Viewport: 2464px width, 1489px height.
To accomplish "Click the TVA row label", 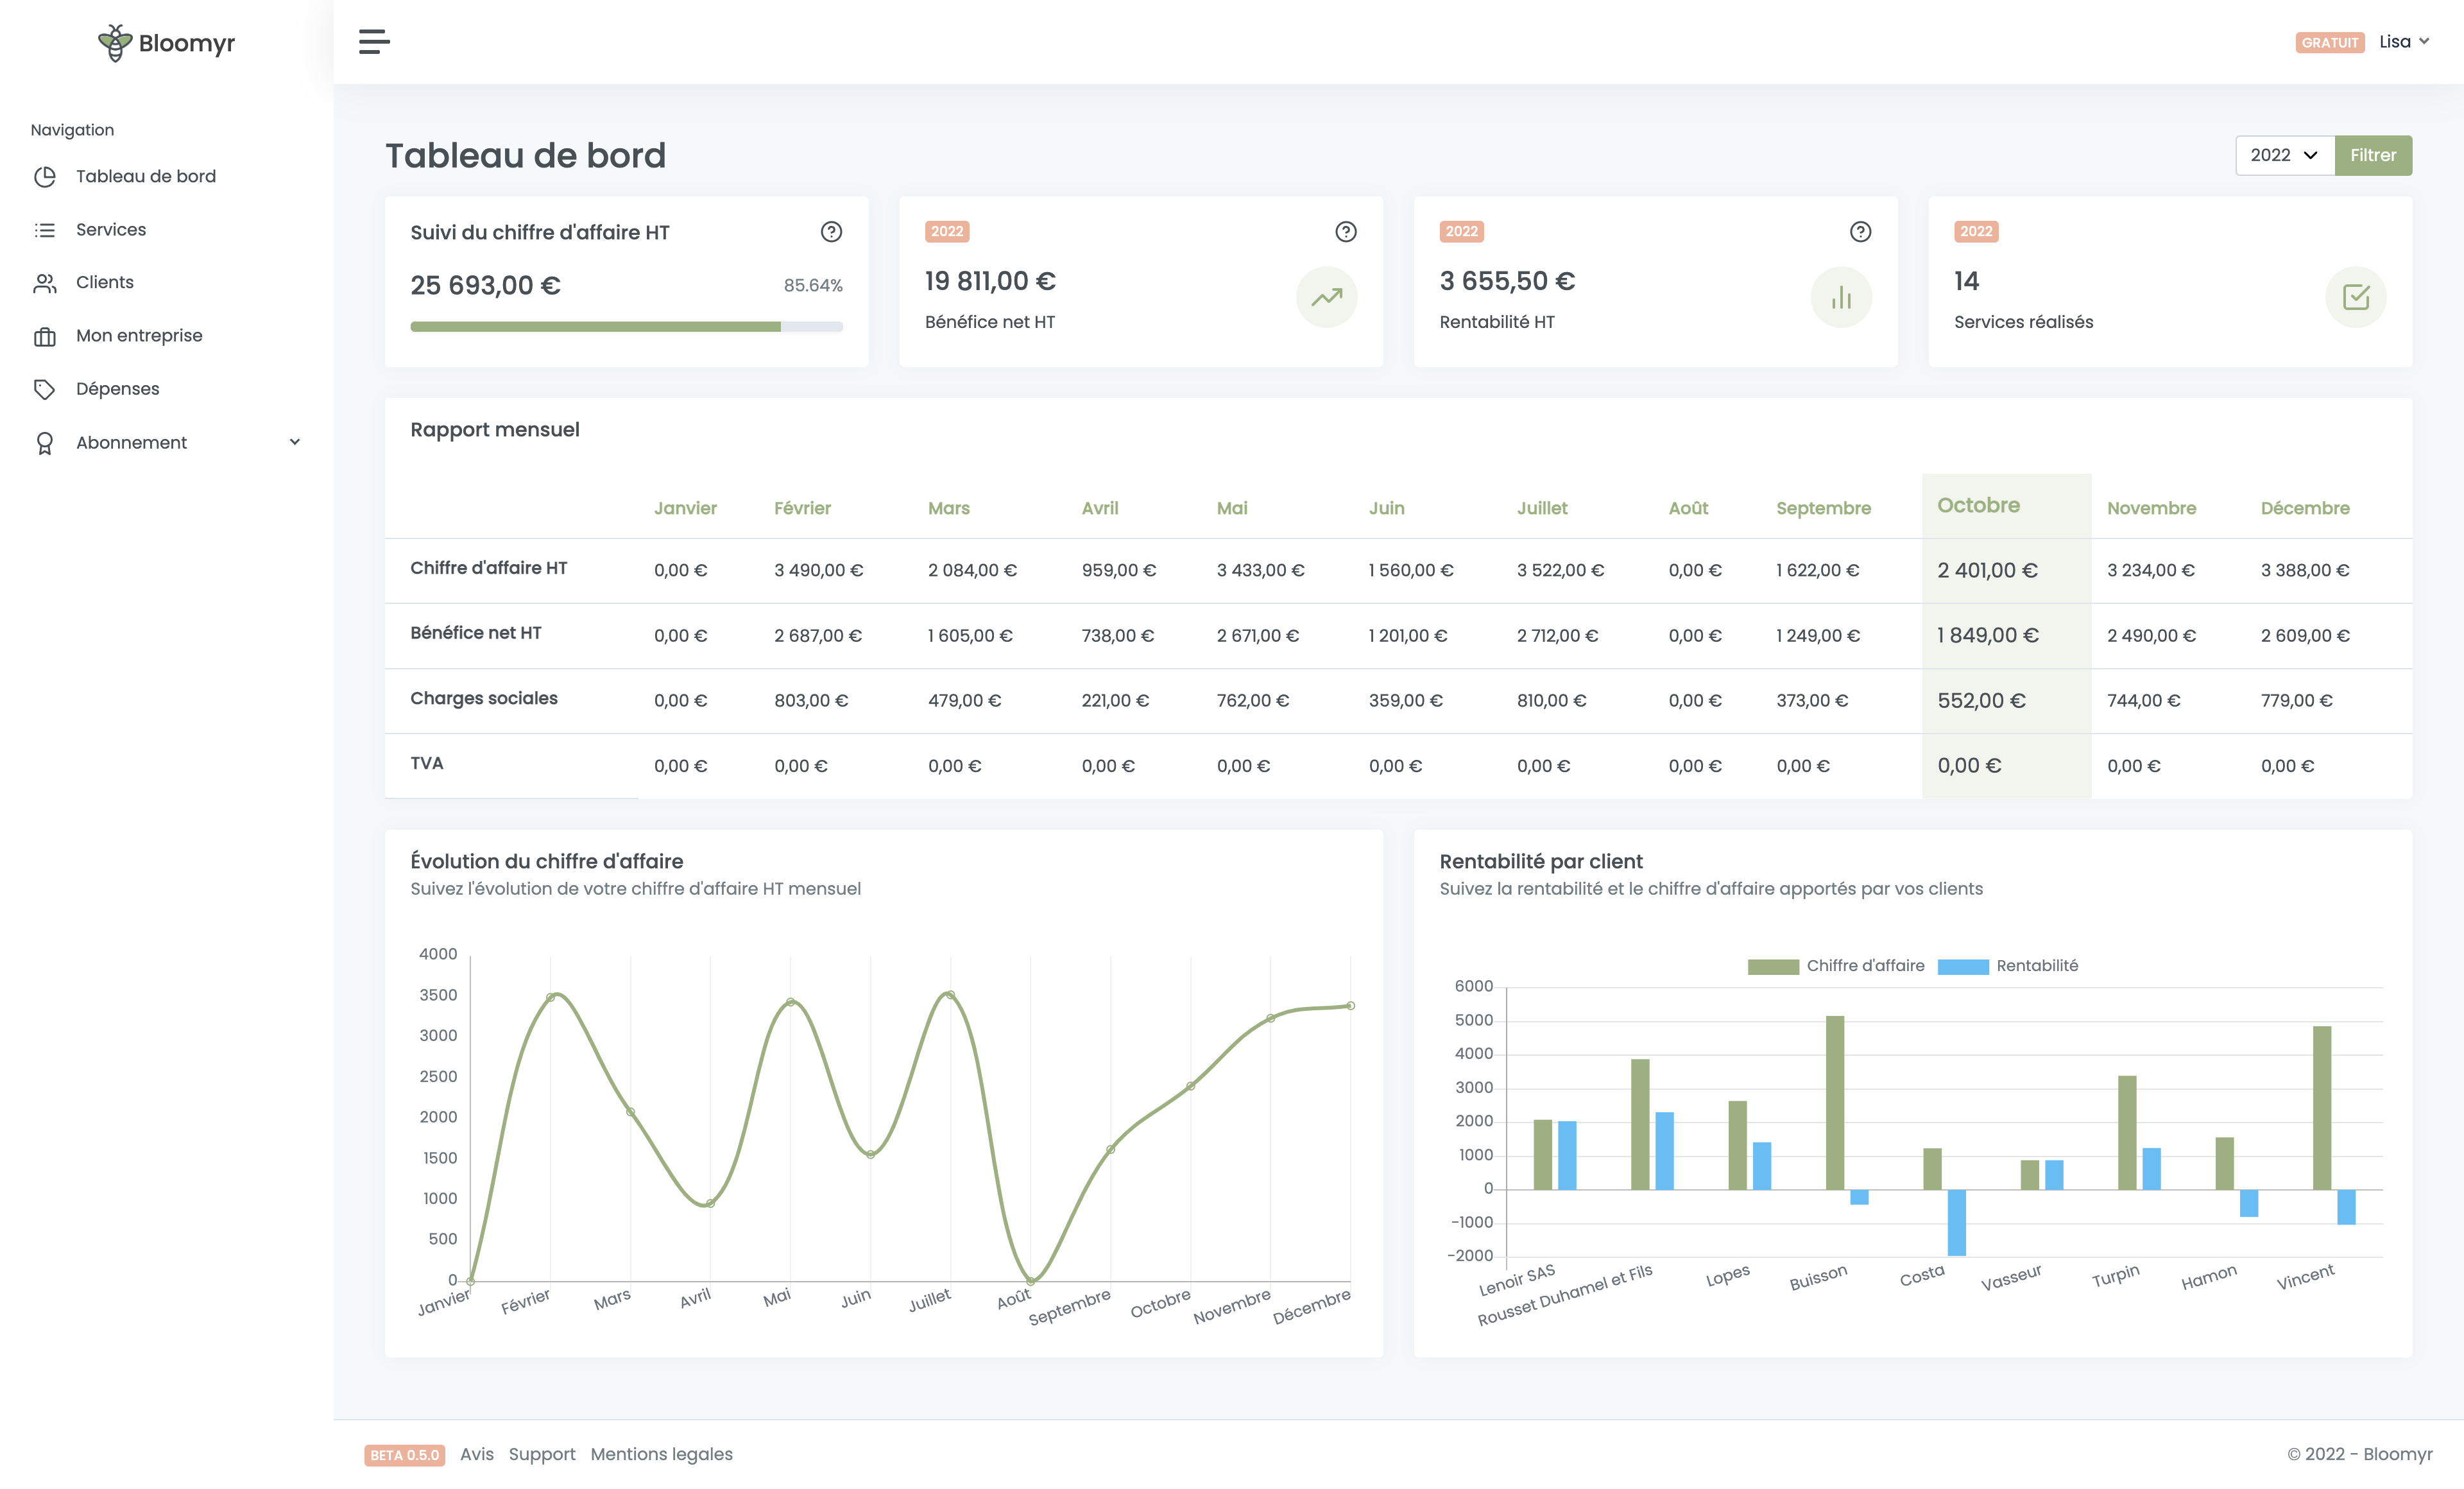I will coord(426,763).
